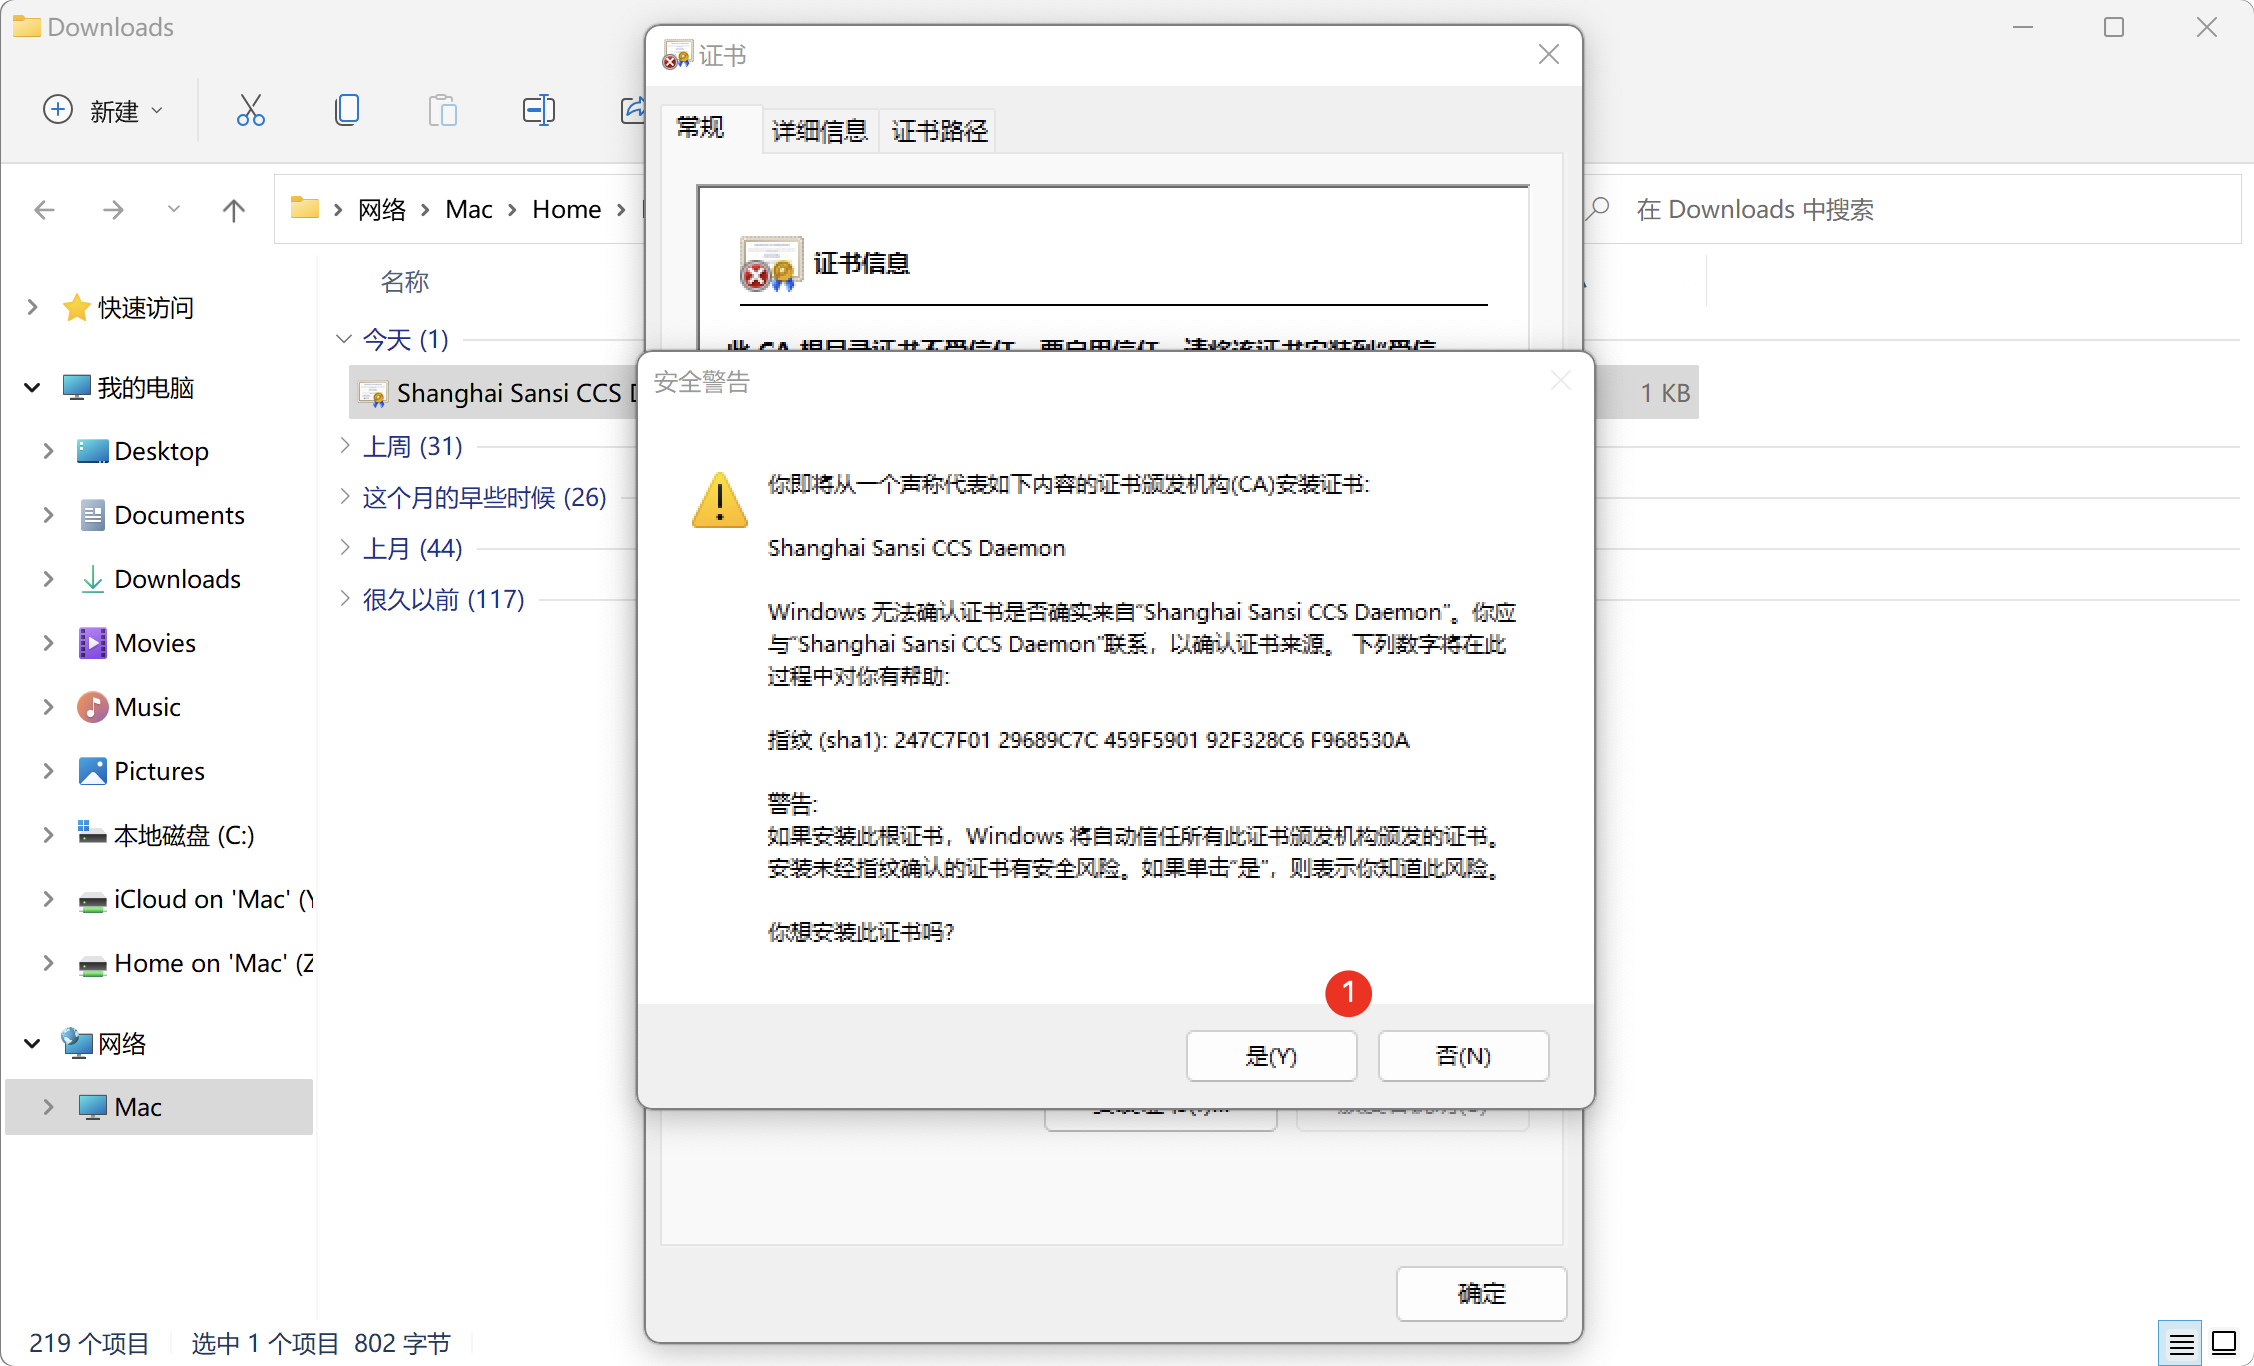Expand the 上周 (31) group

click(x=344, y=446)
